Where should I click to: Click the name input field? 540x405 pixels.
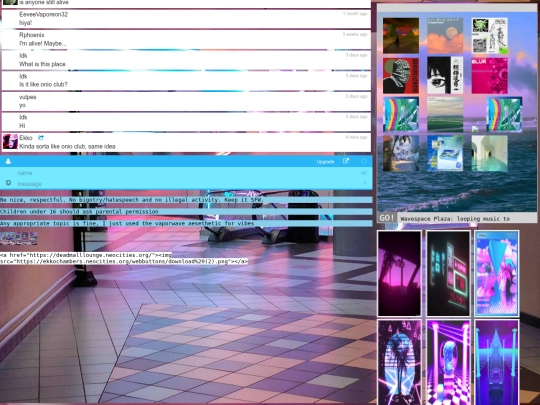186,173
